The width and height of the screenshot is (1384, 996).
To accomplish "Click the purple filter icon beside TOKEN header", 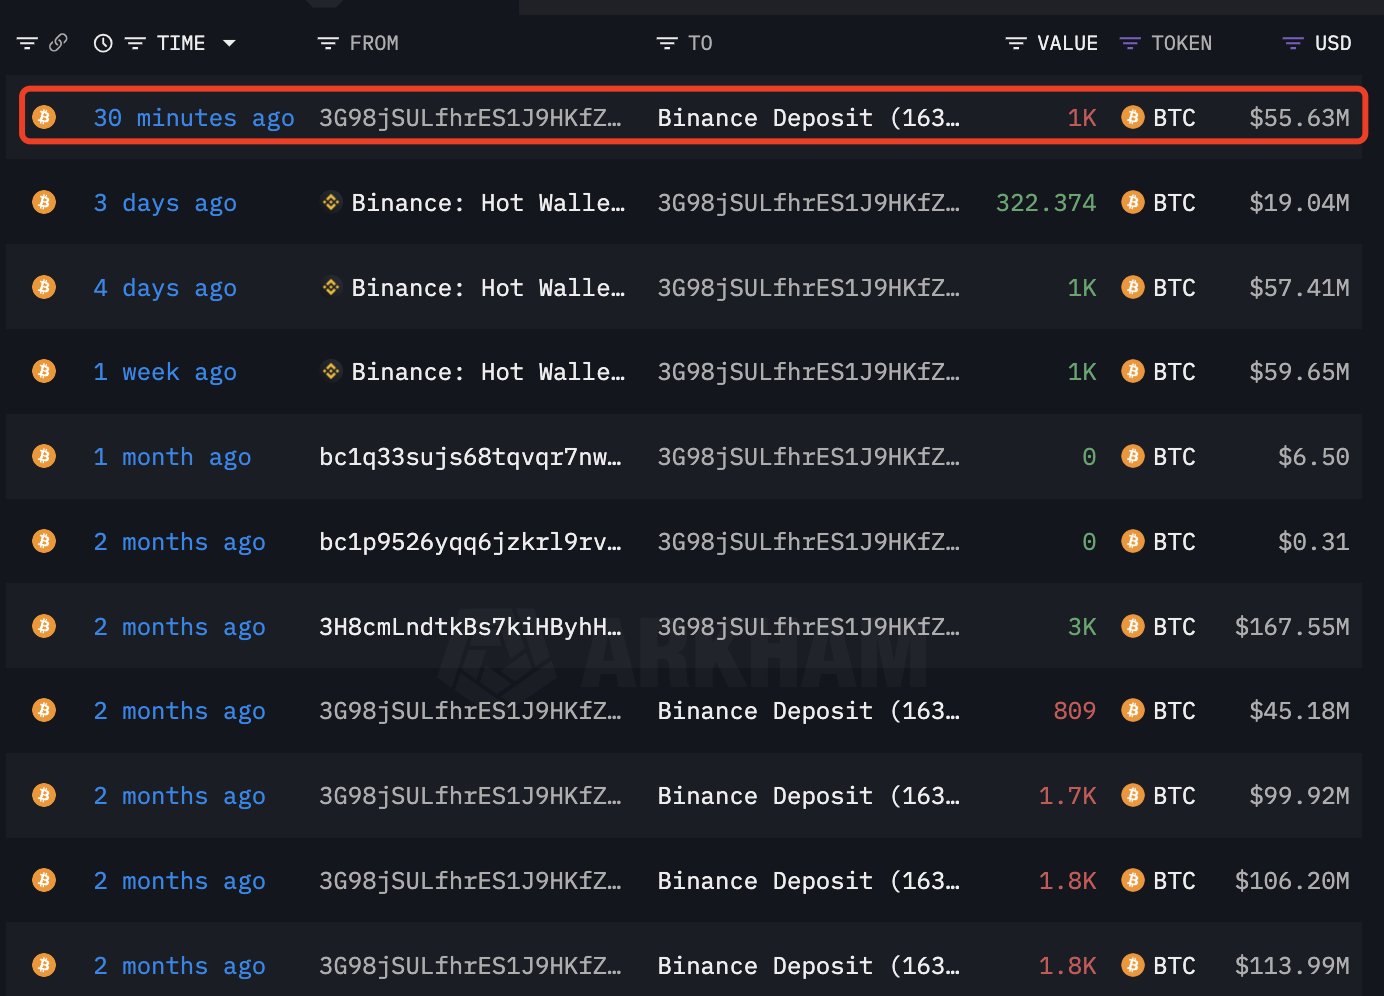I will tap(1129, 42).
